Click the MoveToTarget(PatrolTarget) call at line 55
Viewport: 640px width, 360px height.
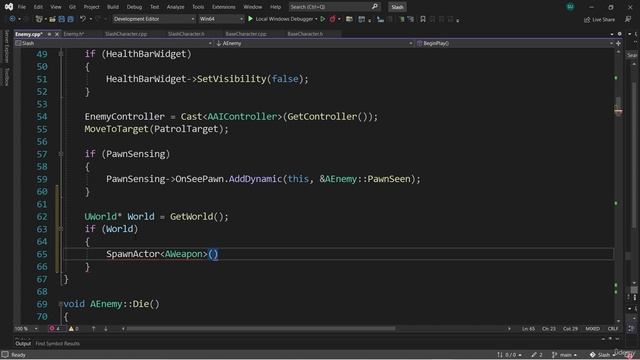tap(156, 129)
